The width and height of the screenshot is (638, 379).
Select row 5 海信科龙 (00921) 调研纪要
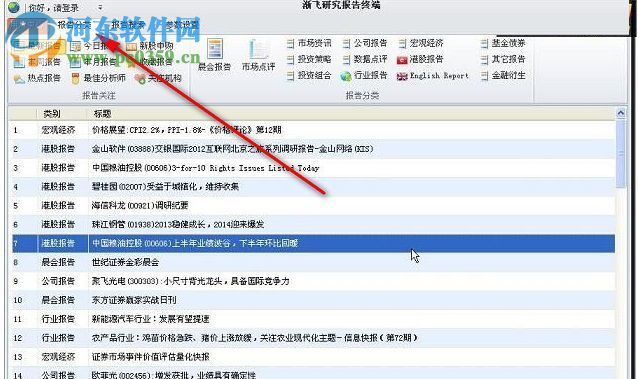pos(313,206)
